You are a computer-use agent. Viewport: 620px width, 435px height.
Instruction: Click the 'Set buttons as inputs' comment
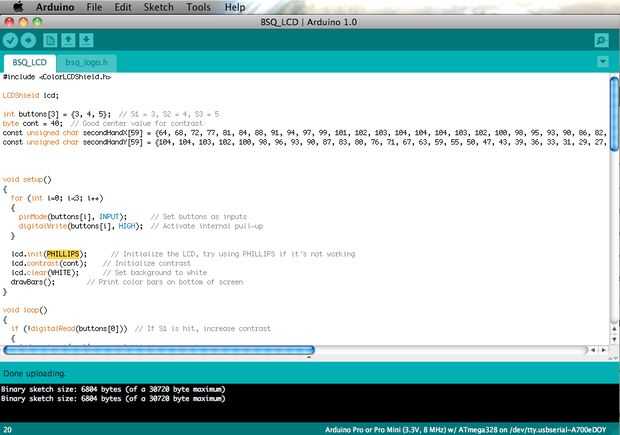(x=199, y=217)
